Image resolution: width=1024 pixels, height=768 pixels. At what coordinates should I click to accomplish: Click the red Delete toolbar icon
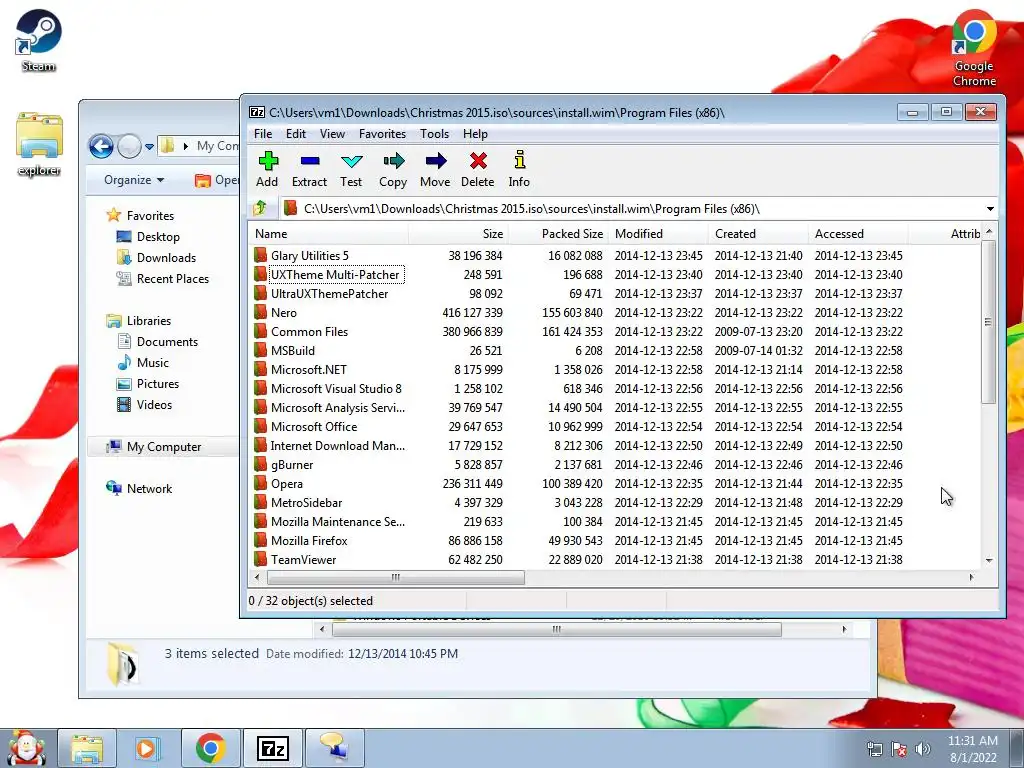(x=478, y=161)
